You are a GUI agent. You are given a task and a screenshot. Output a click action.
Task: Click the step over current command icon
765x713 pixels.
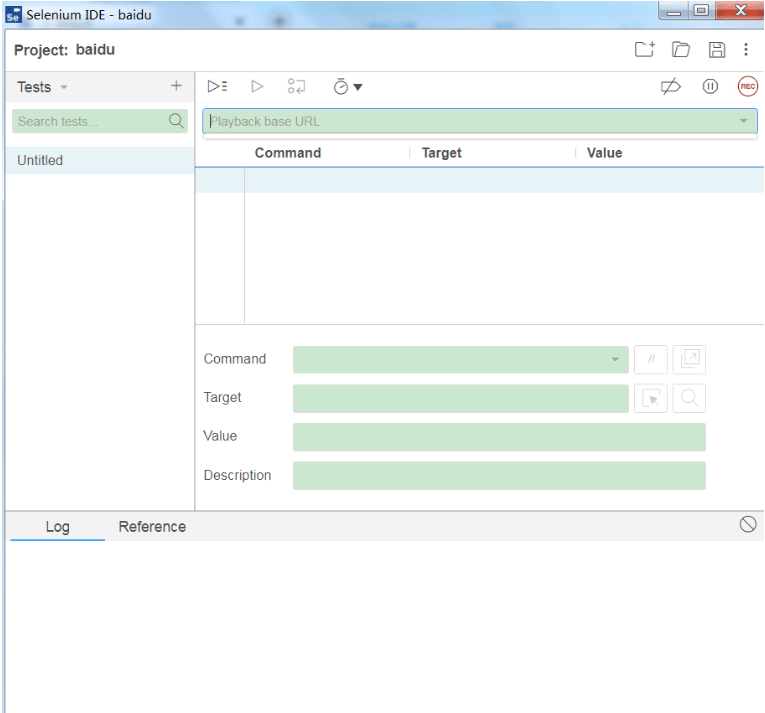click(x=296, y=86)
